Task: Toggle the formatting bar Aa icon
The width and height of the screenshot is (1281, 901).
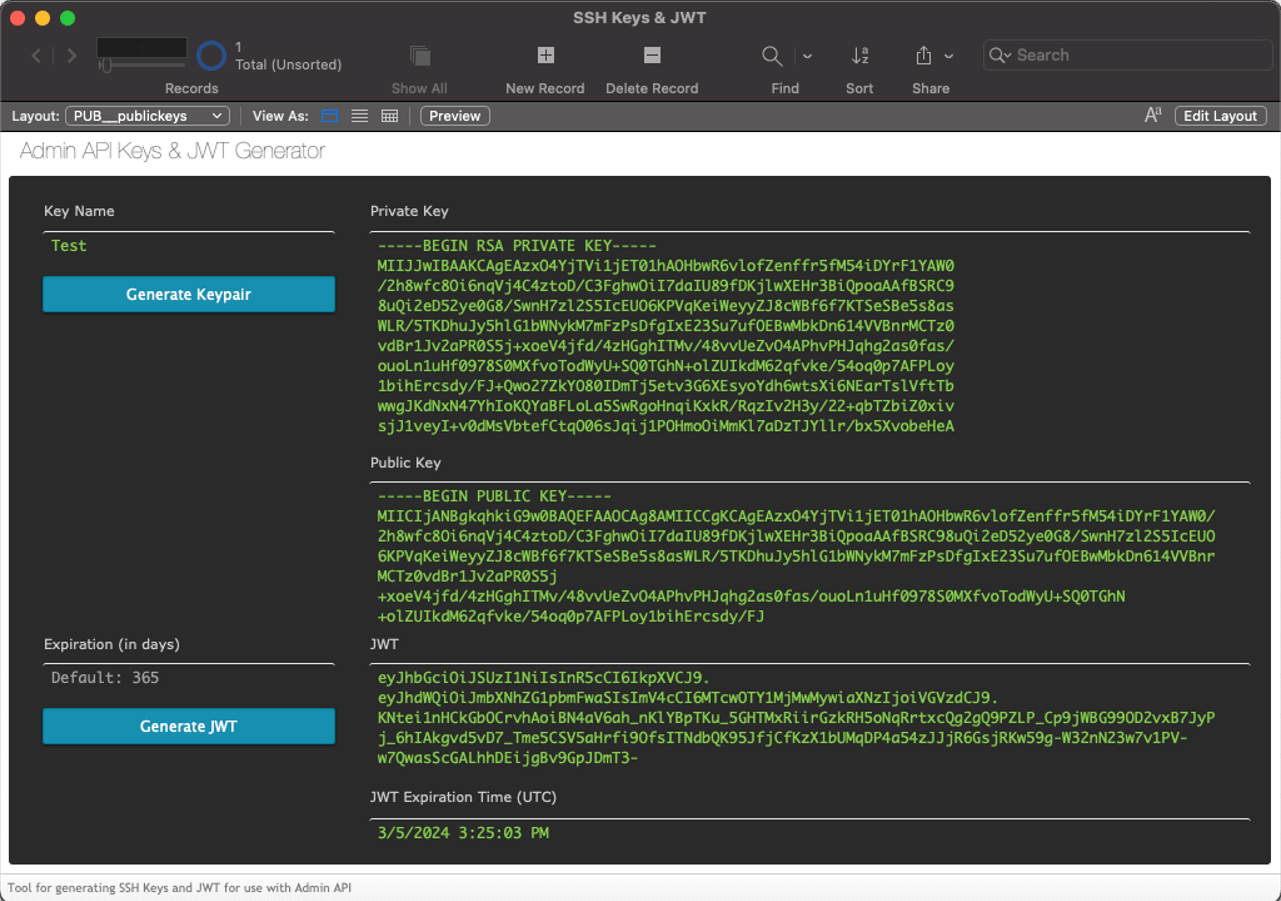Action: click(1152, 116)
